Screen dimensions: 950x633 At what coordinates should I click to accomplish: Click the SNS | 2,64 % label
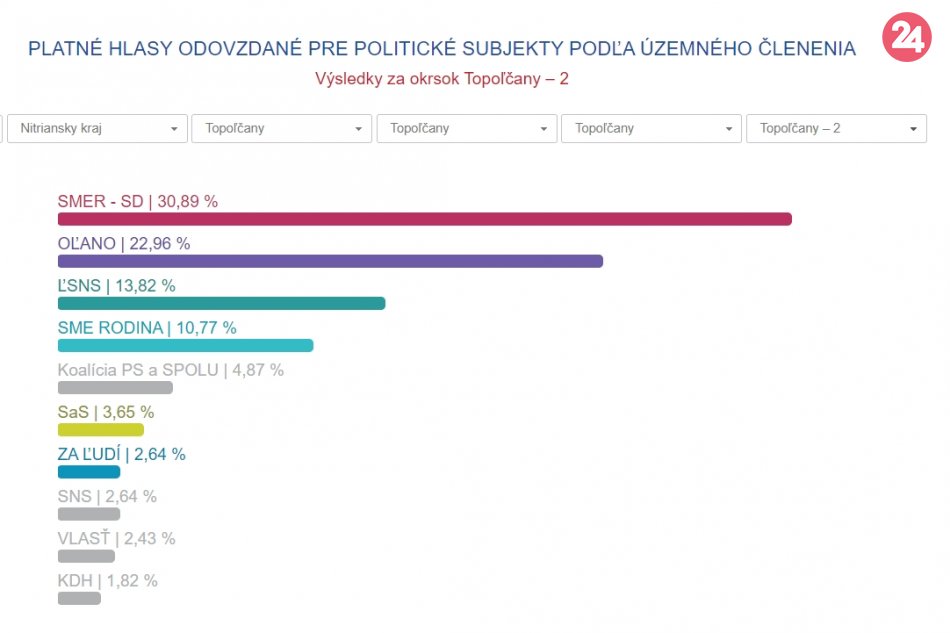(x=107, y=496)
